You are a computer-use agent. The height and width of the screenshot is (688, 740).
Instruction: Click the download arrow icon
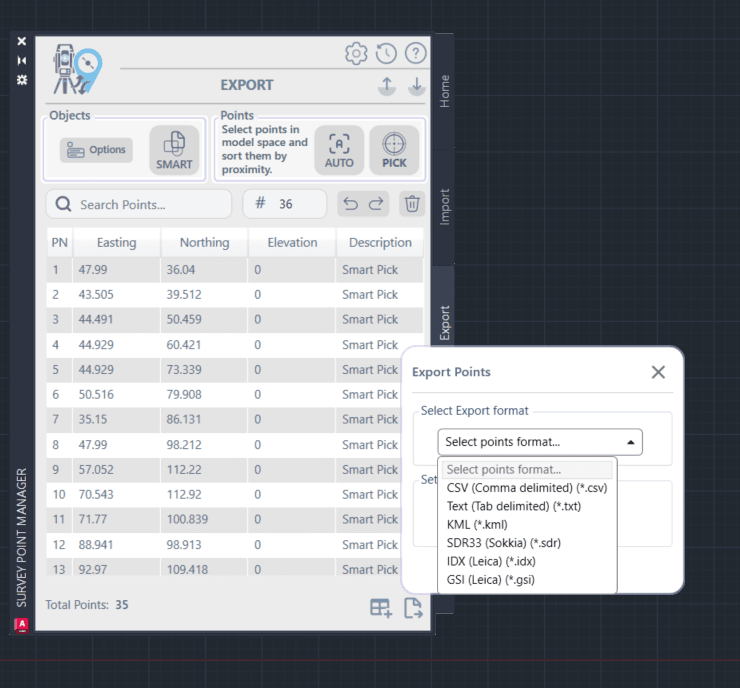tap(416, 87)
